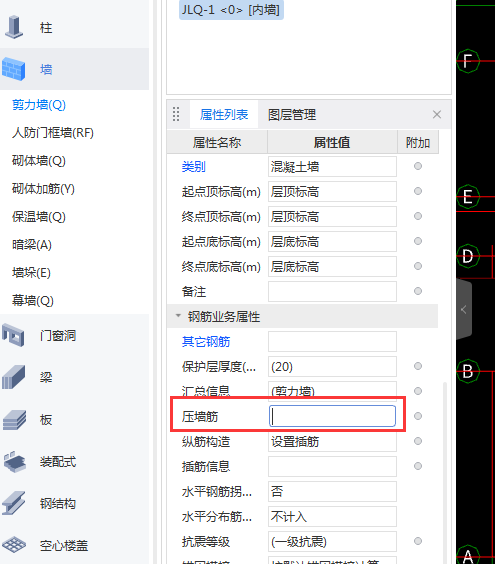Click axis marker D in drawing

click(x=468, y=256)
